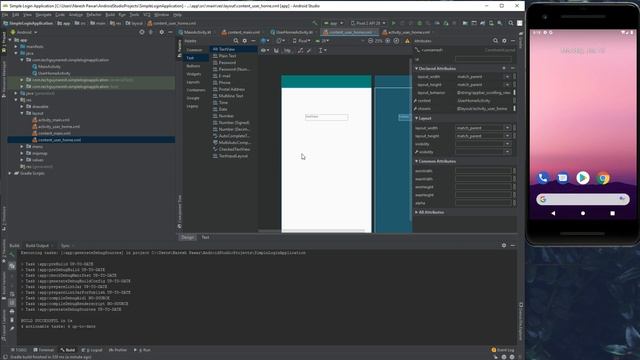Open the Help menu
Image resolution: width=640 pixels, height=360 pixels.
coord(177,14)
